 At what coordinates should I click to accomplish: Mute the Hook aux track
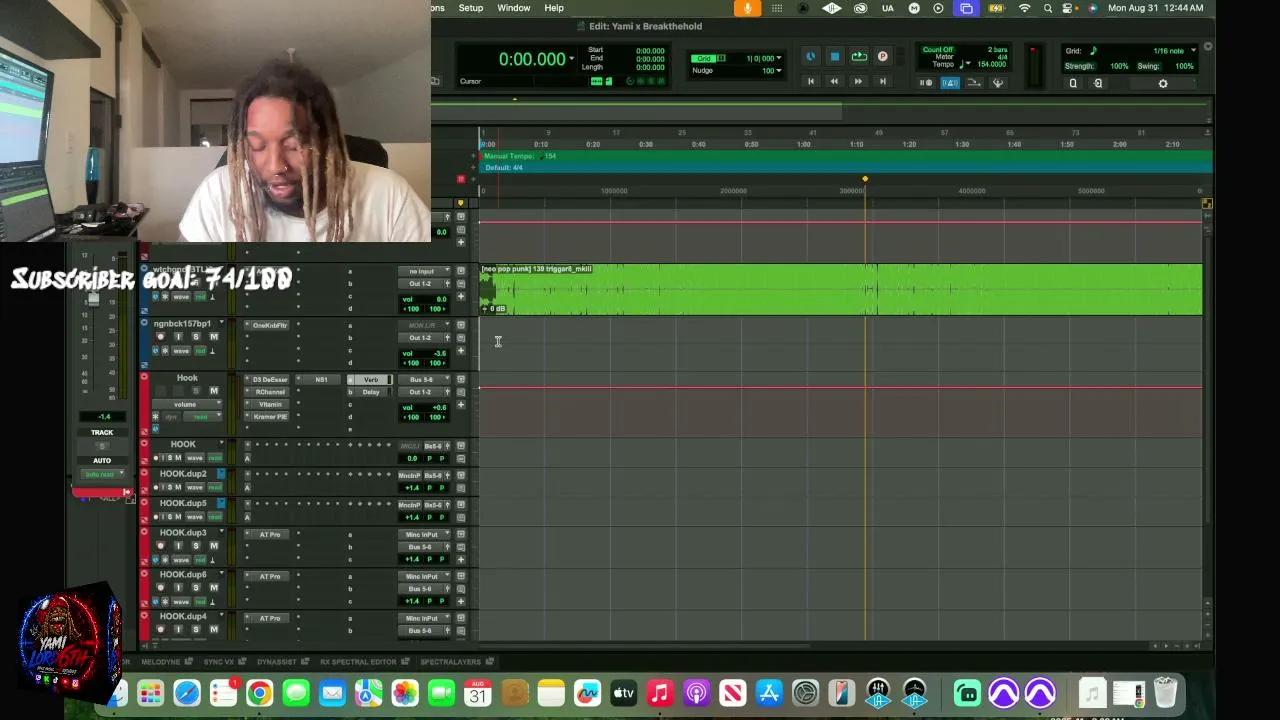pyautogui.click(x=213, y=391)
